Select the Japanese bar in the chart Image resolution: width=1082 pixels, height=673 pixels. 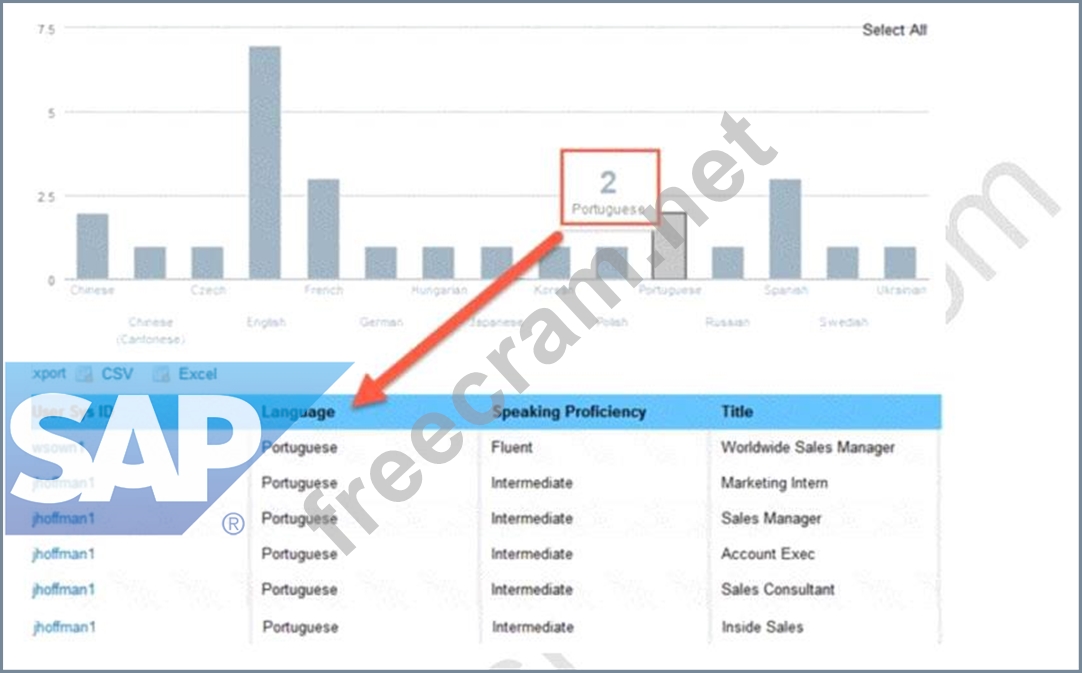click(x=497, y=263)
